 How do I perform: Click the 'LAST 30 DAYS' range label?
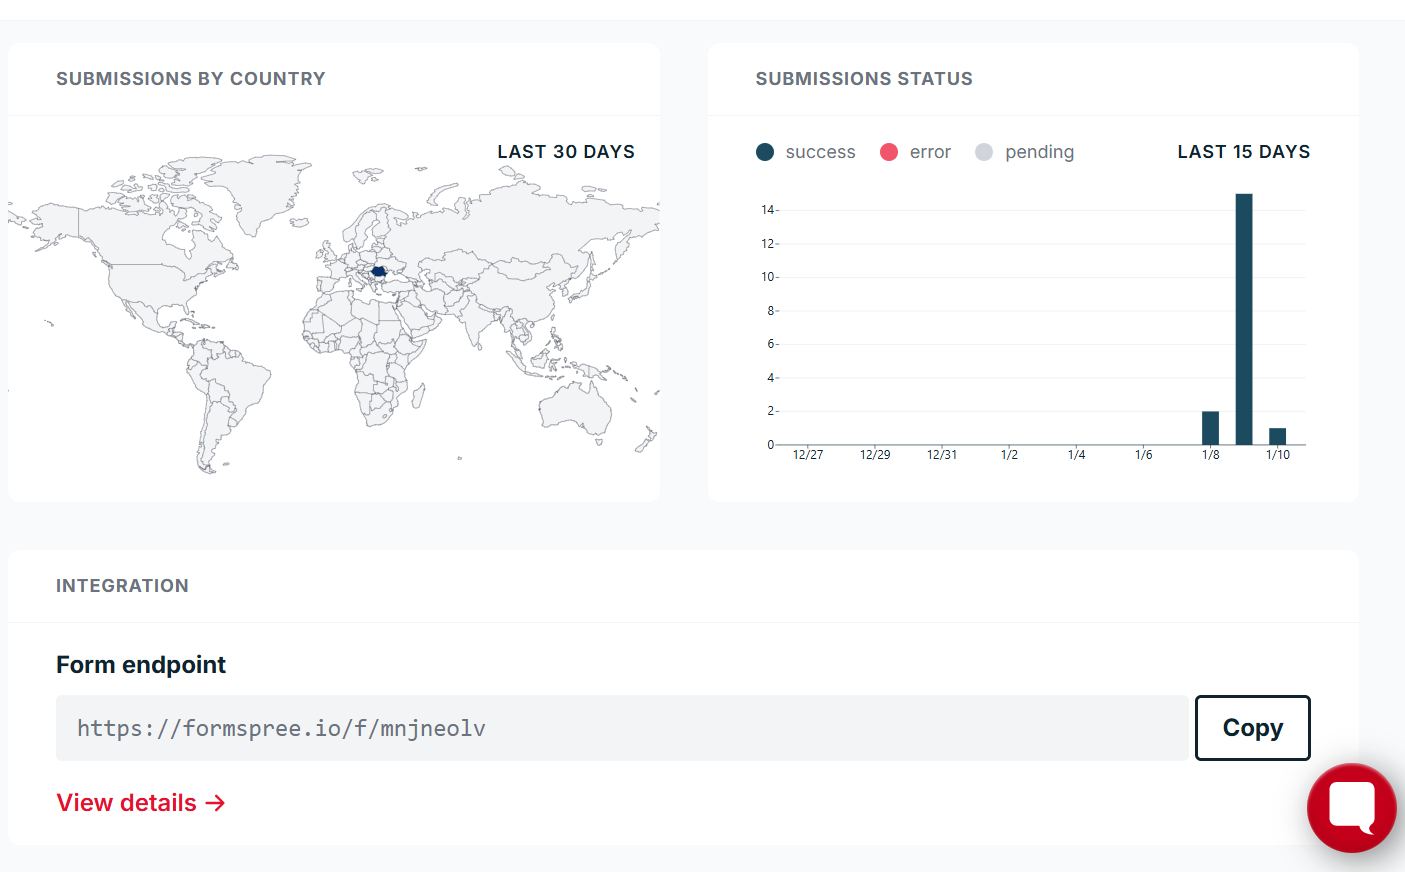(x=566, y=152)
